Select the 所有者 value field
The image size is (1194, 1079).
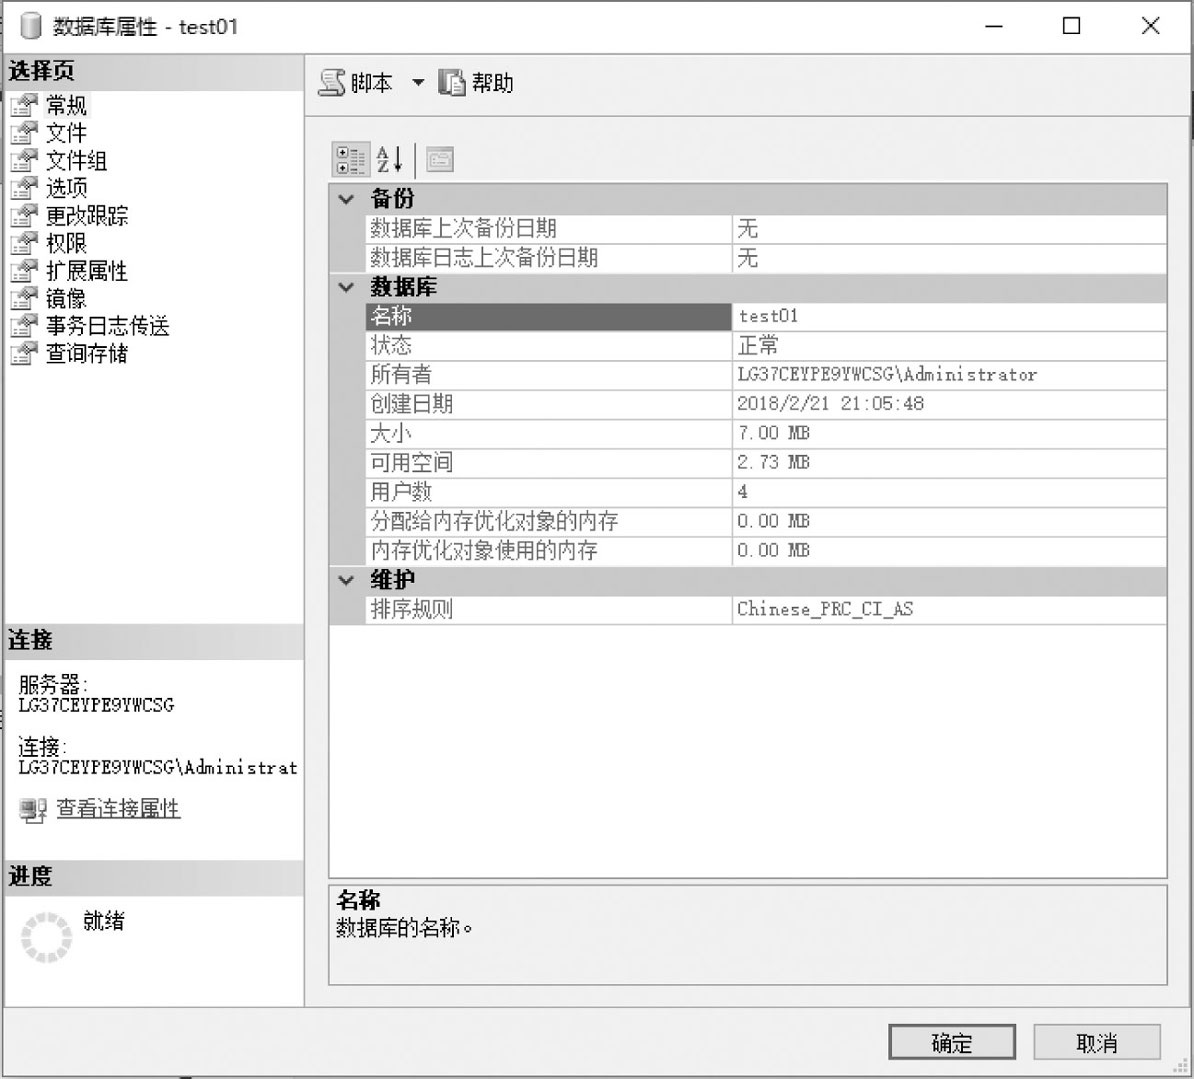pyautogui.click(x=949, y=375)
